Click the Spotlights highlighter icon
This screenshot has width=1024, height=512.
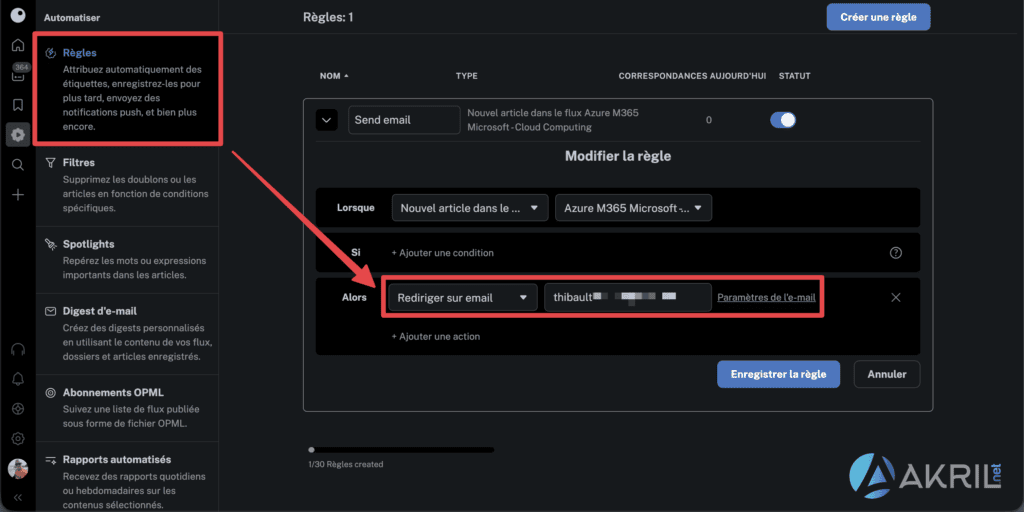point(50,244)
